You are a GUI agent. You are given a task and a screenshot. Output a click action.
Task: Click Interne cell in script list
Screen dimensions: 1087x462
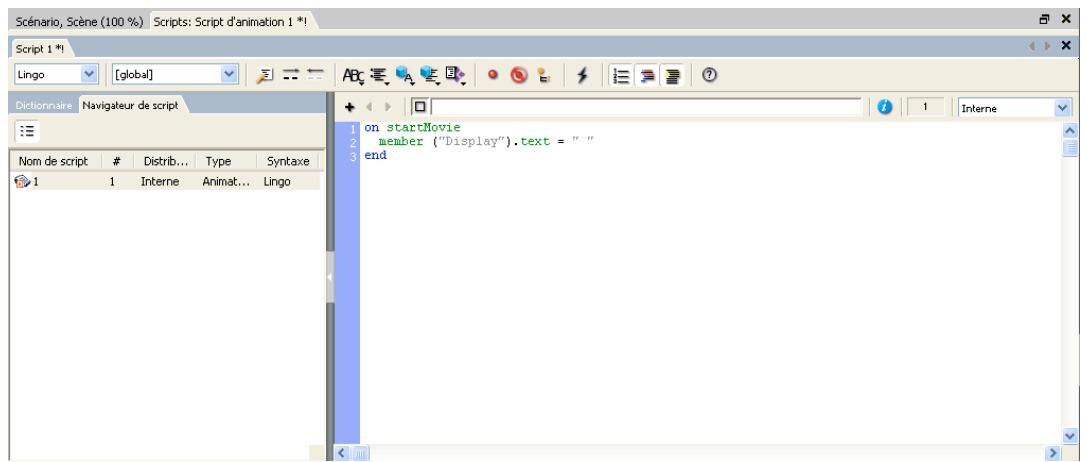pos(159,182)
